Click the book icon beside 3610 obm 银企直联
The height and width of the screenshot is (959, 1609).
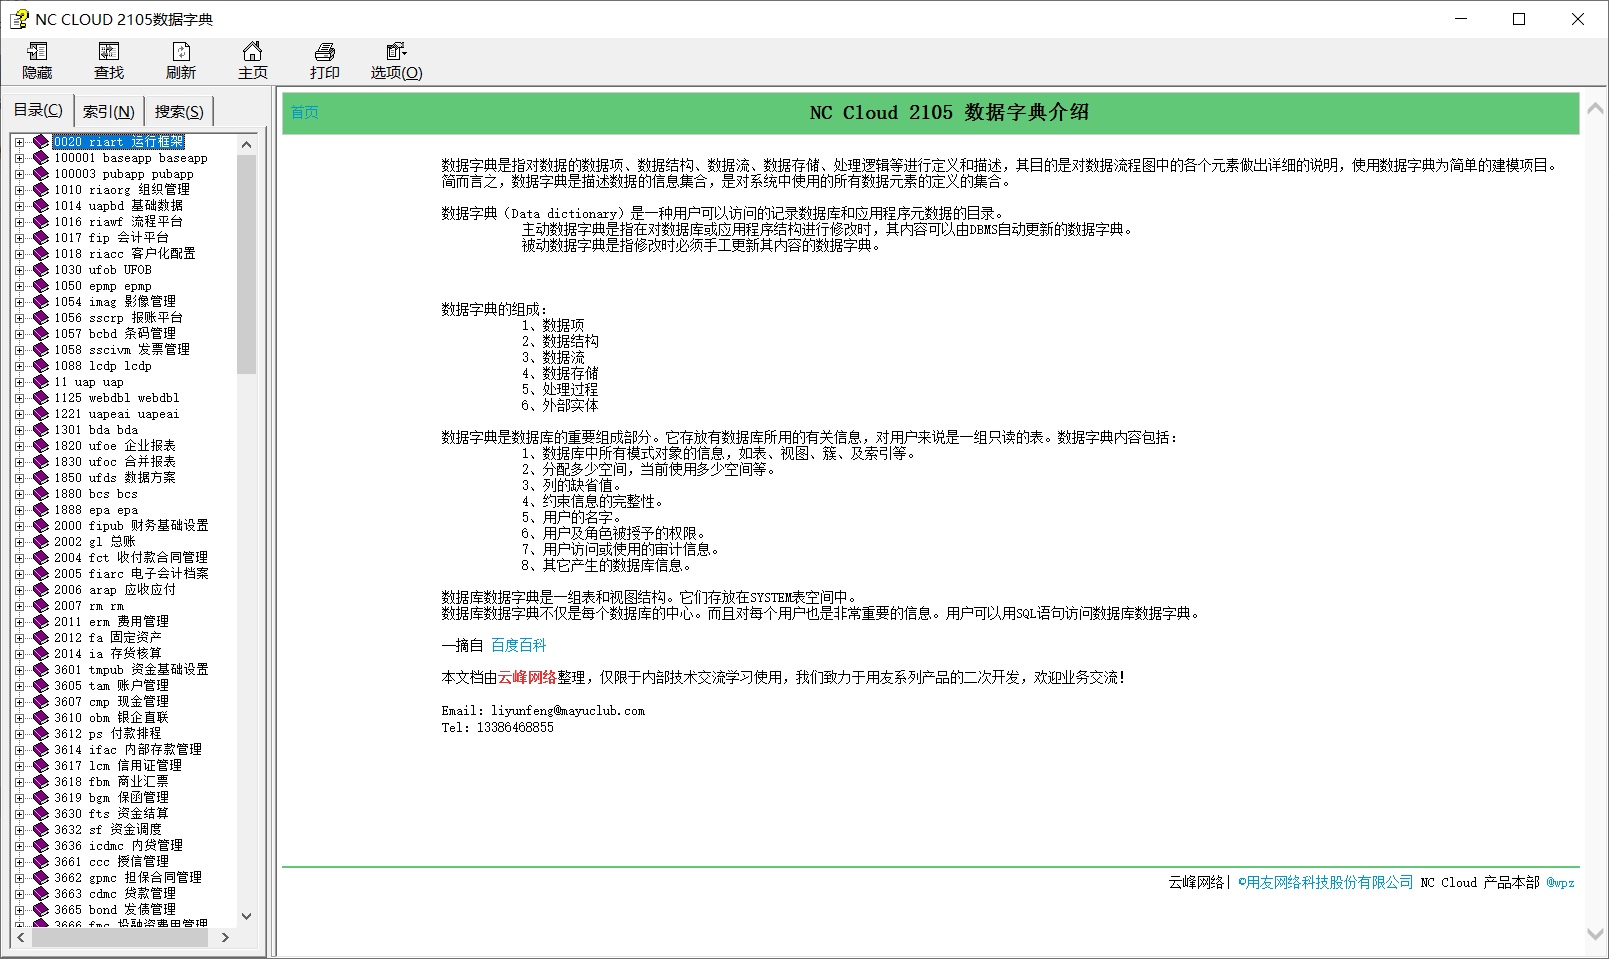[40, 717]
